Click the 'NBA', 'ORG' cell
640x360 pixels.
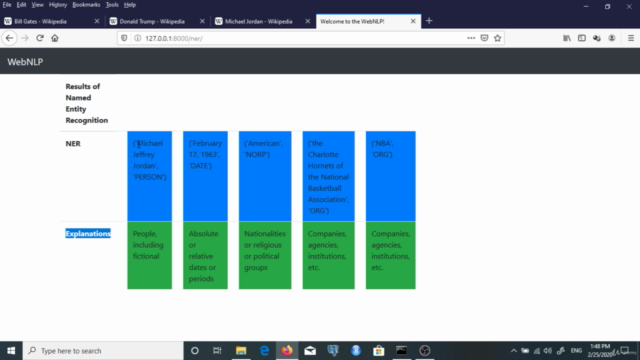[391, 176]
